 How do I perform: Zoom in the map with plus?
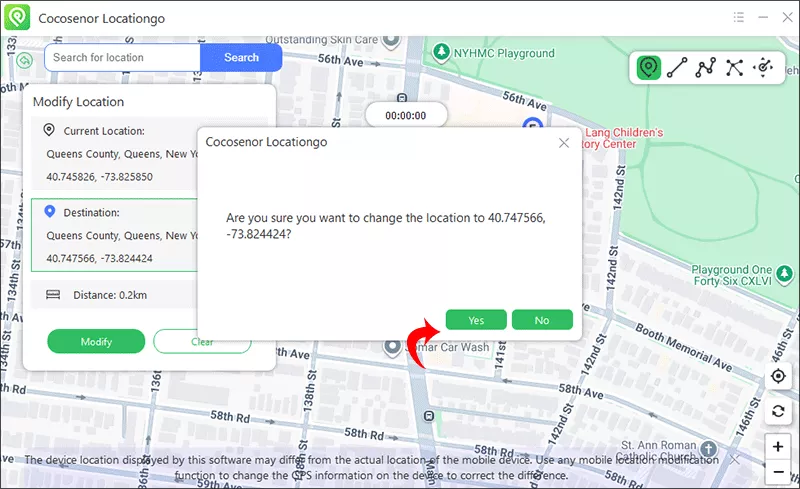[x=778, y=447]
